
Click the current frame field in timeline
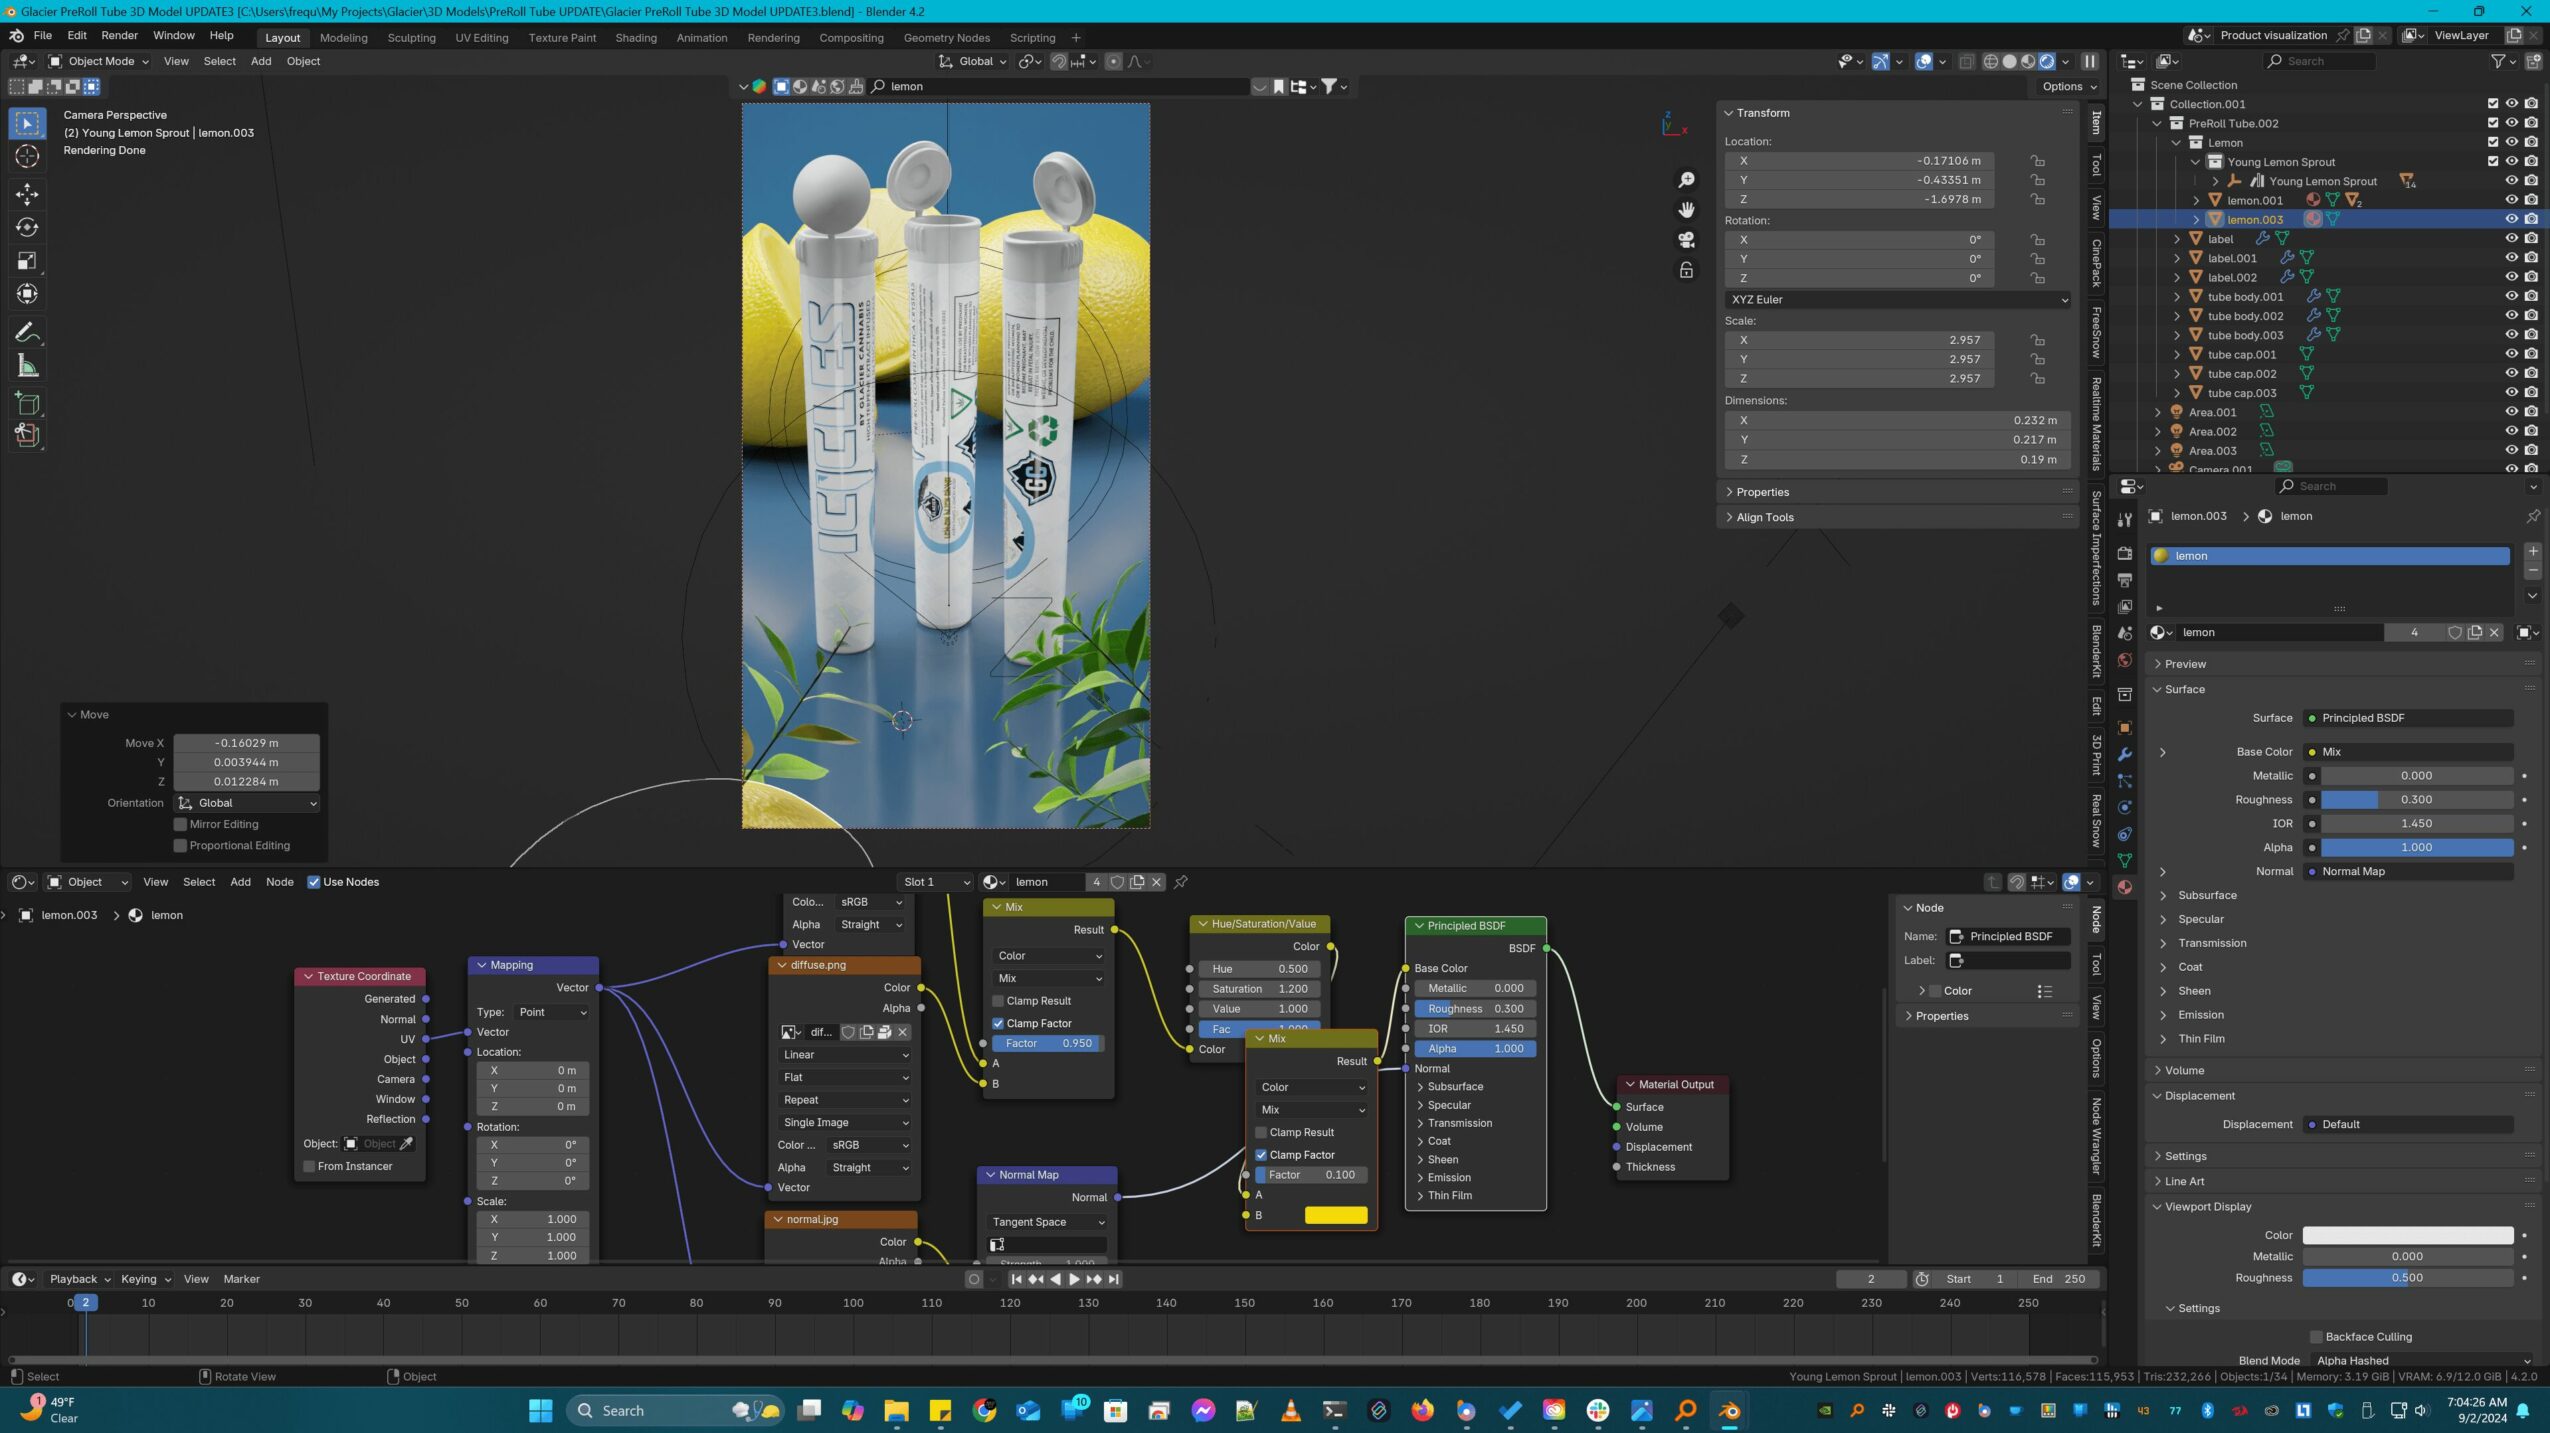coord(1870,1279)
